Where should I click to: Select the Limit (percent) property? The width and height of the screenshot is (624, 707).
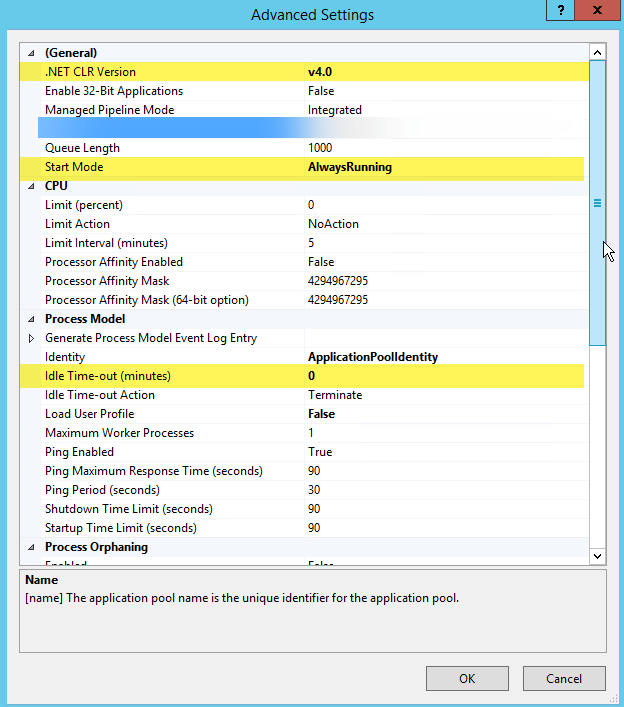click(84, 205)
